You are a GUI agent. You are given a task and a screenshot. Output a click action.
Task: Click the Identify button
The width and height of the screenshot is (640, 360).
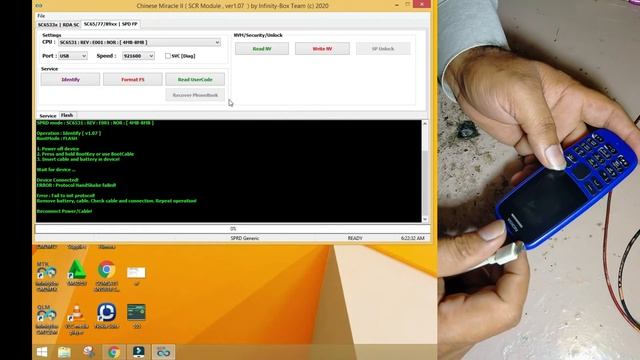[x=70, y=79]
